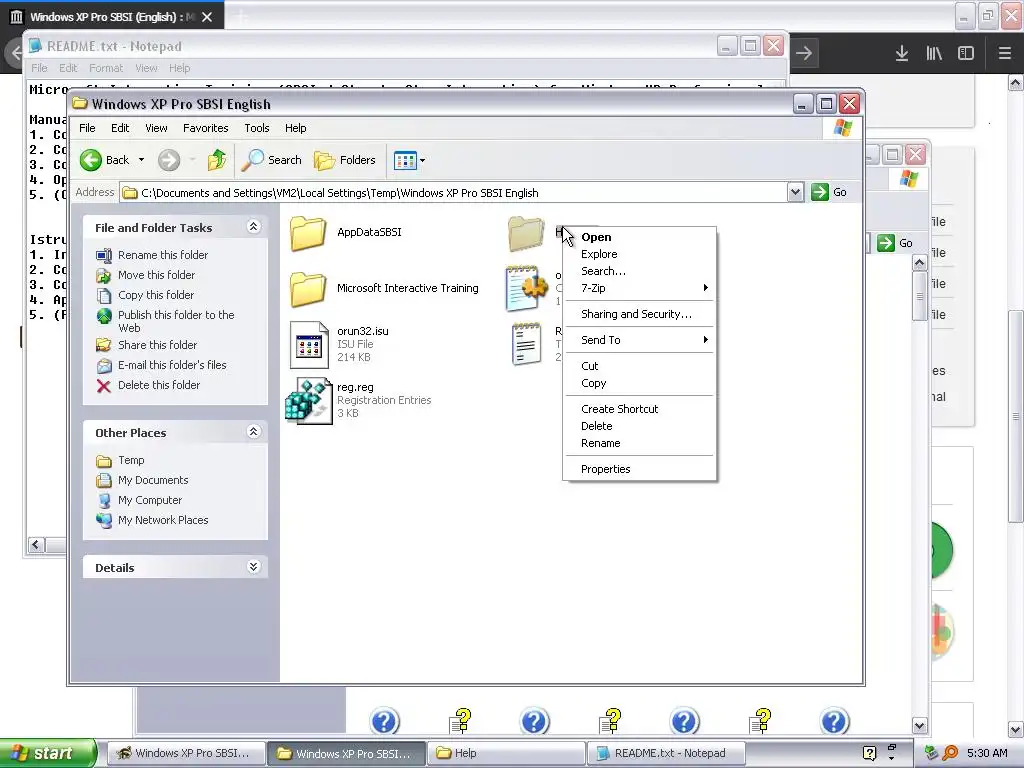Click Share this folder task
This screenshot has width=1024, height=768.
coord(157,345)
